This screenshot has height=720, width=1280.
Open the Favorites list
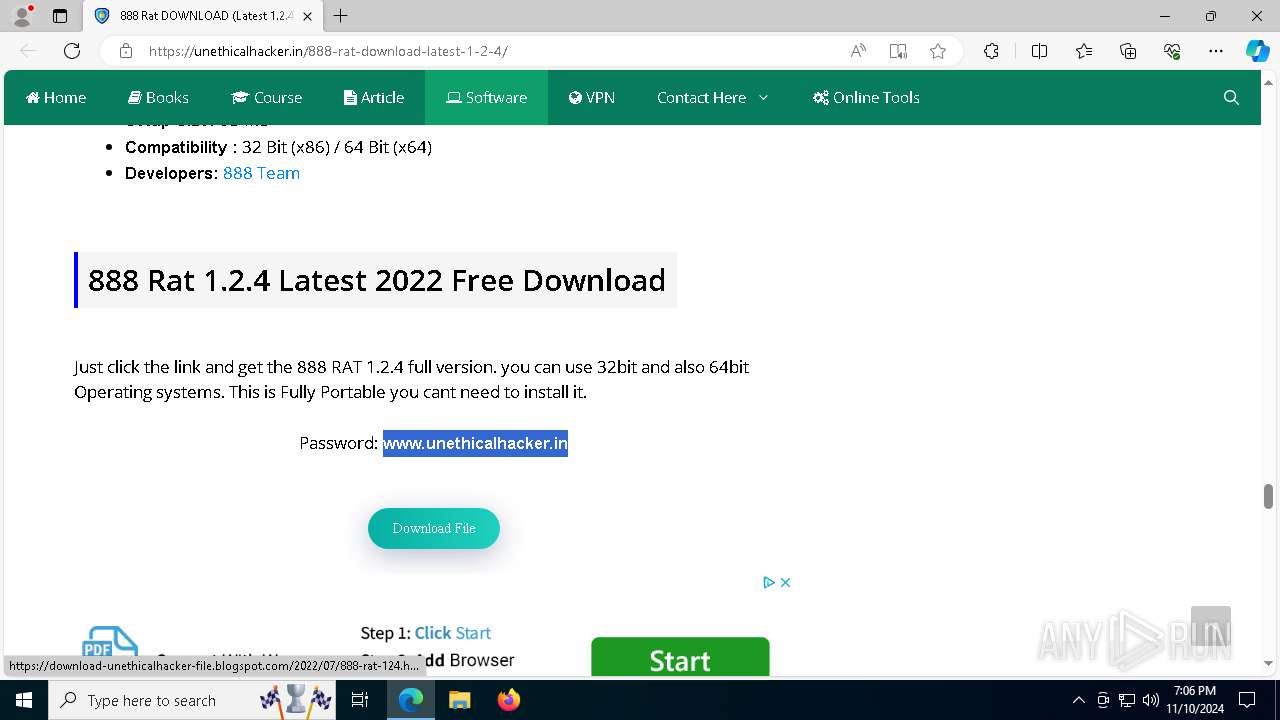1084,51
